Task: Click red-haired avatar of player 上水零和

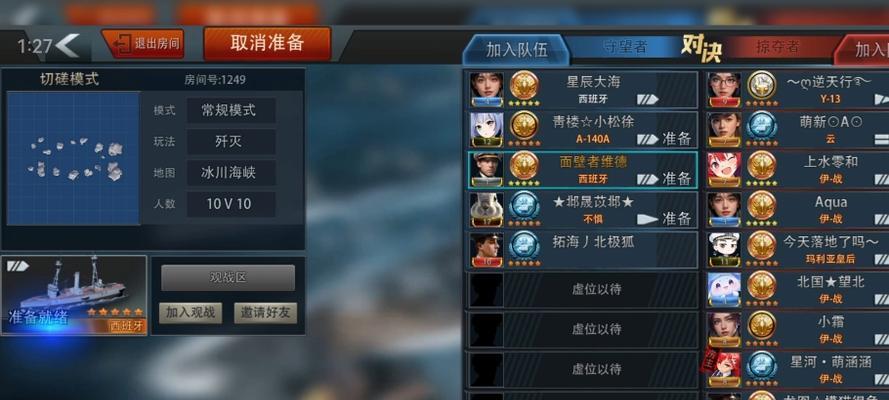Action: coord(724,169)
